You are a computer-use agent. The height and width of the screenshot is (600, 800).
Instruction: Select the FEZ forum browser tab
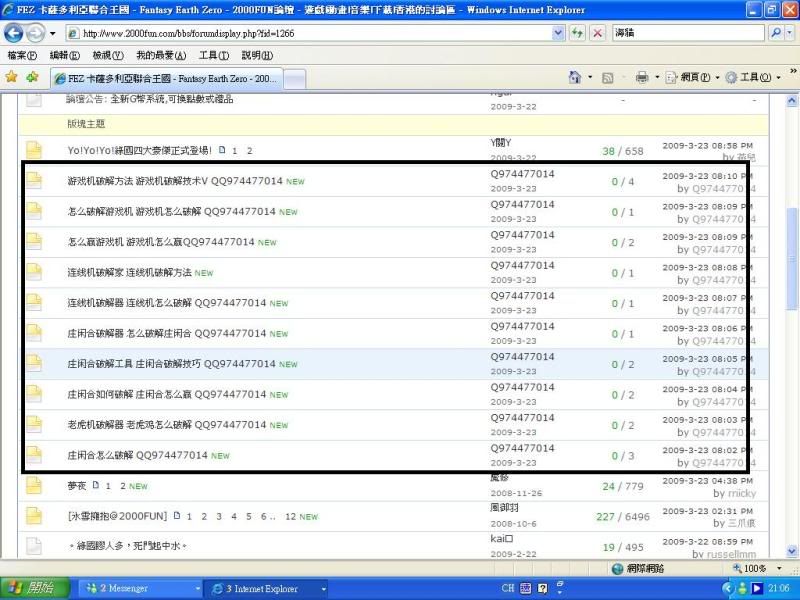tap(167, 78)
